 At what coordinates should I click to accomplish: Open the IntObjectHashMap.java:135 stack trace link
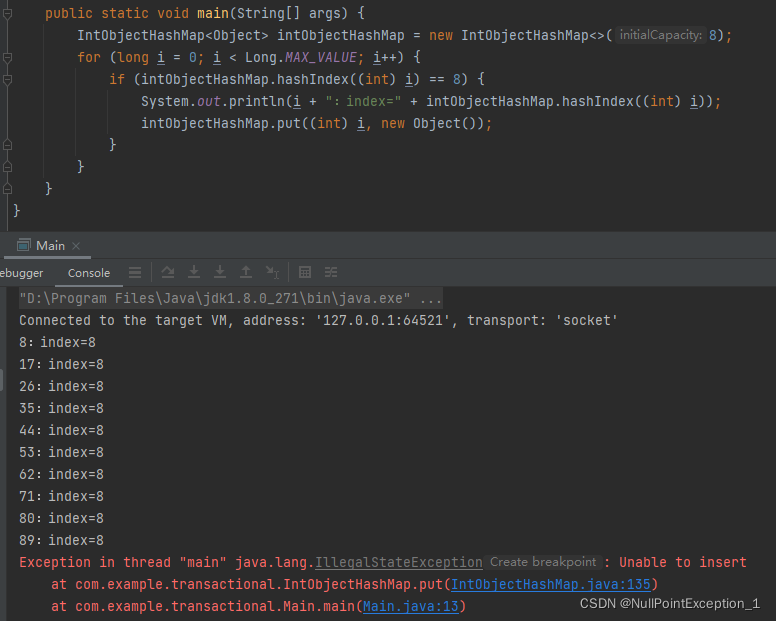point(550,584)
